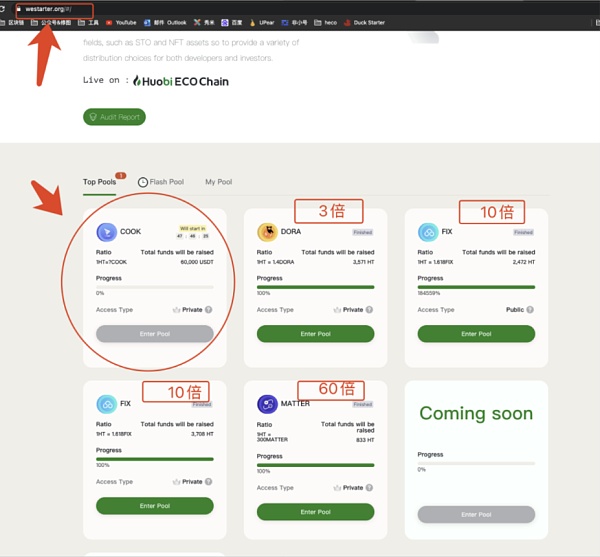
Task: Click the Finished badge on DORA card
Action: pyautogui.click(x=362, y=232)
